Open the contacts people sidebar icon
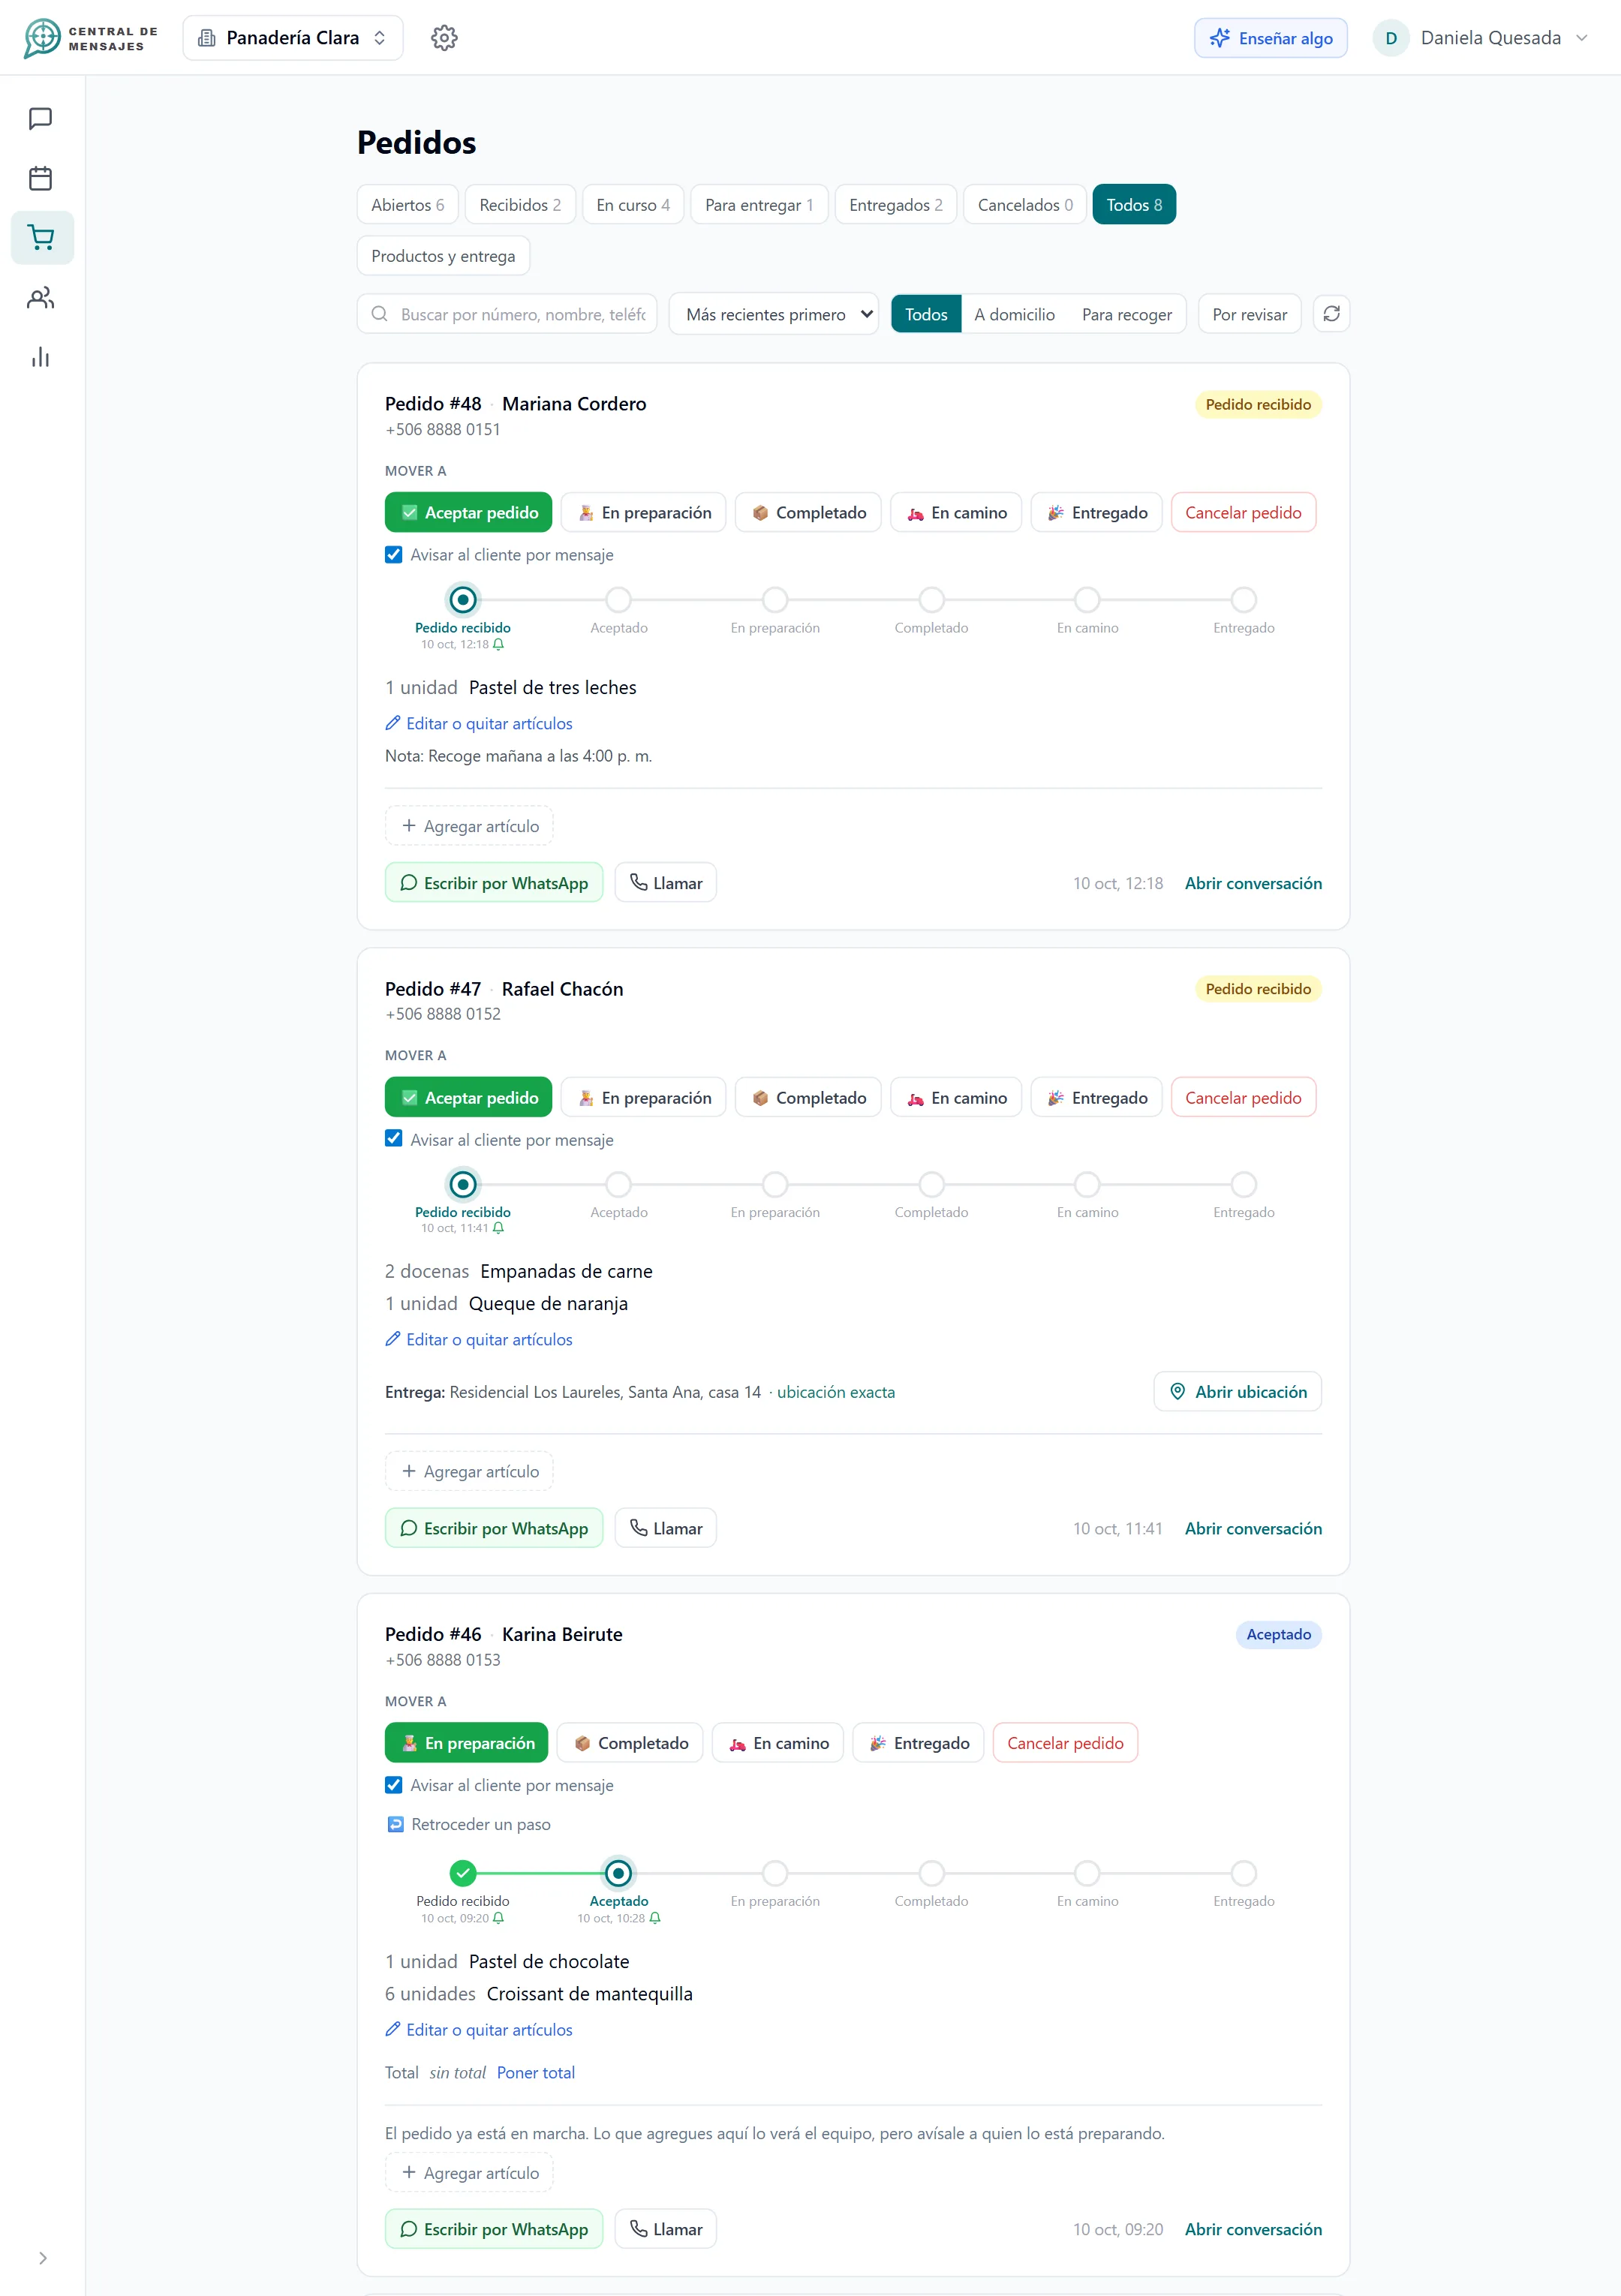Screen dimensions: 1621x2296 pyautogui.click(x=41, y=298)
